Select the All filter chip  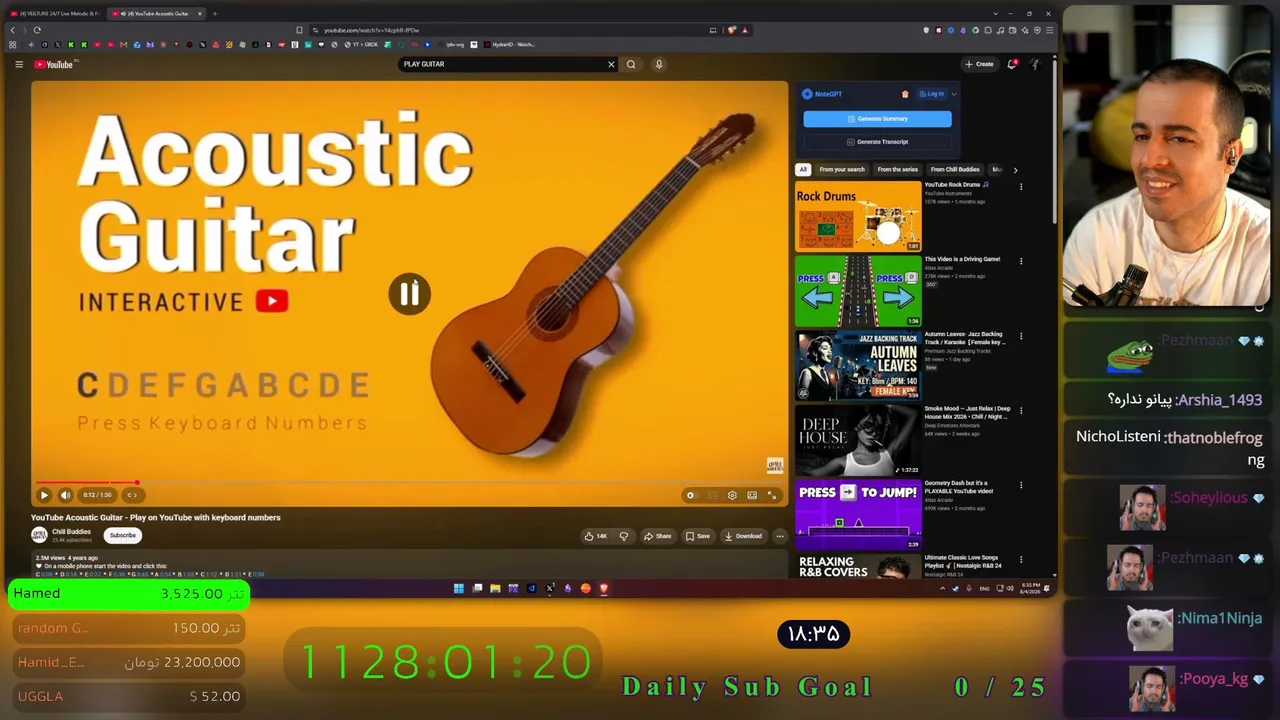(x=802, y=170)
